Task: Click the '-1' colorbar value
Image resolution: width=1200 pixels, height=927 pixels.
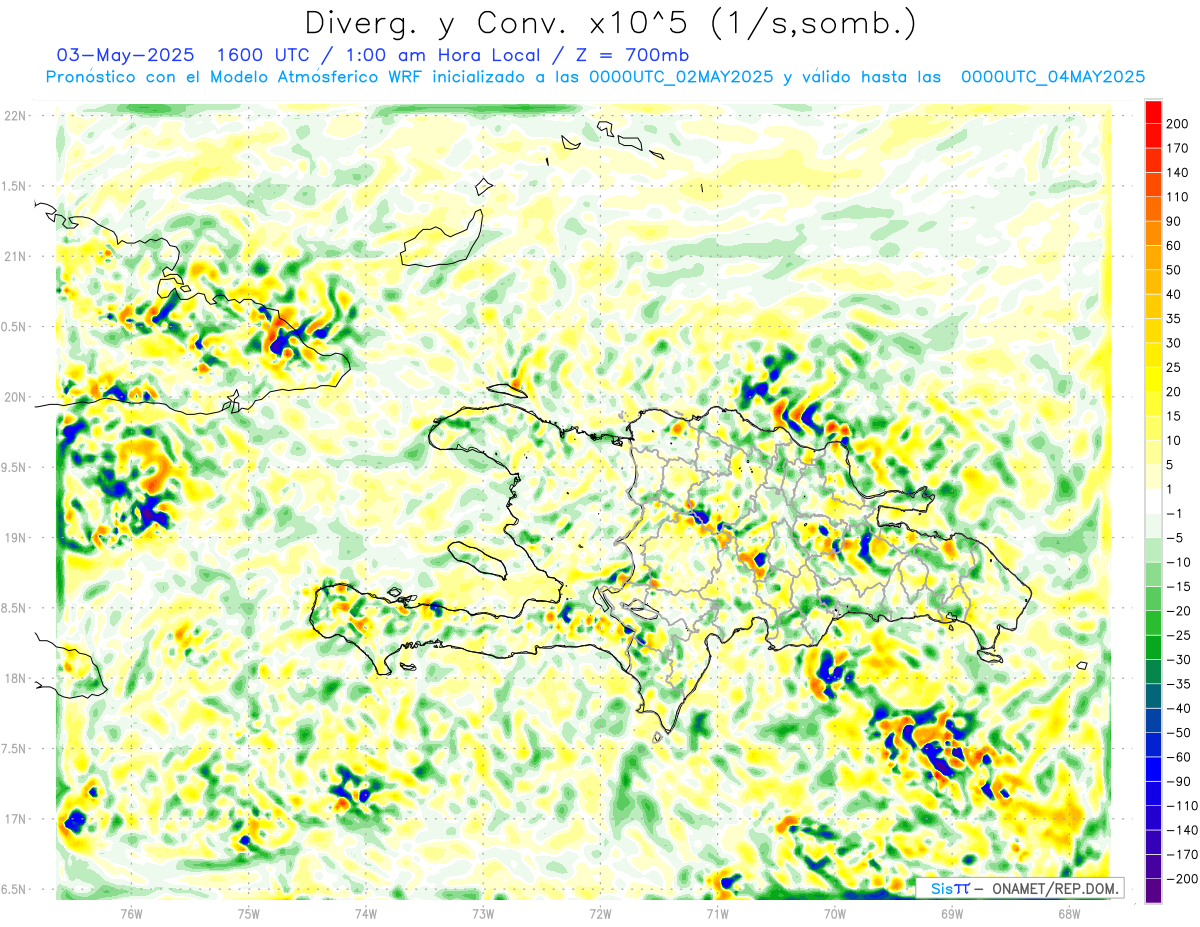Action: 1174,513
